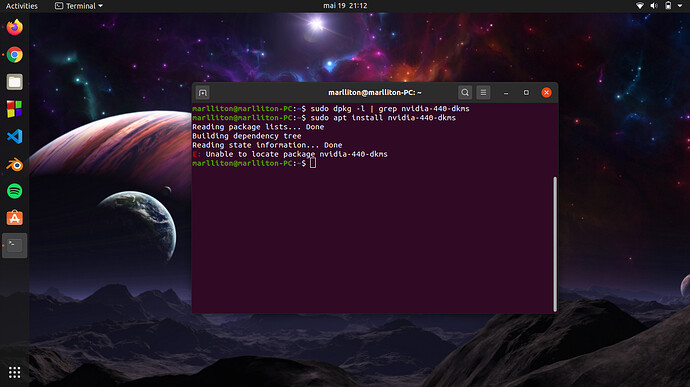The width and height of the screenshot is (690, 387).
Task: Open the Activities overview
Action: click(x=22, y=6)
